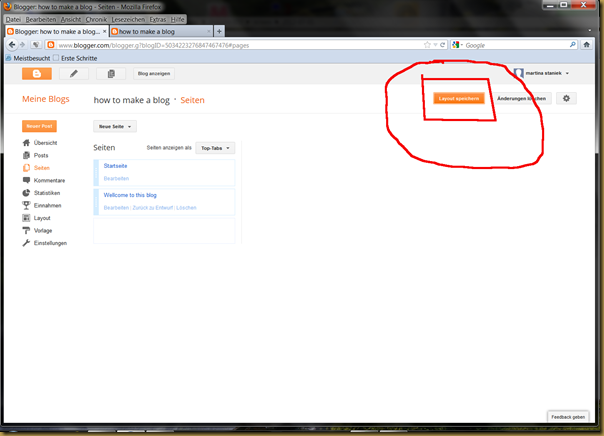Open the Top-Tabs dropdown
604x436 pixels.
(215, 148)
